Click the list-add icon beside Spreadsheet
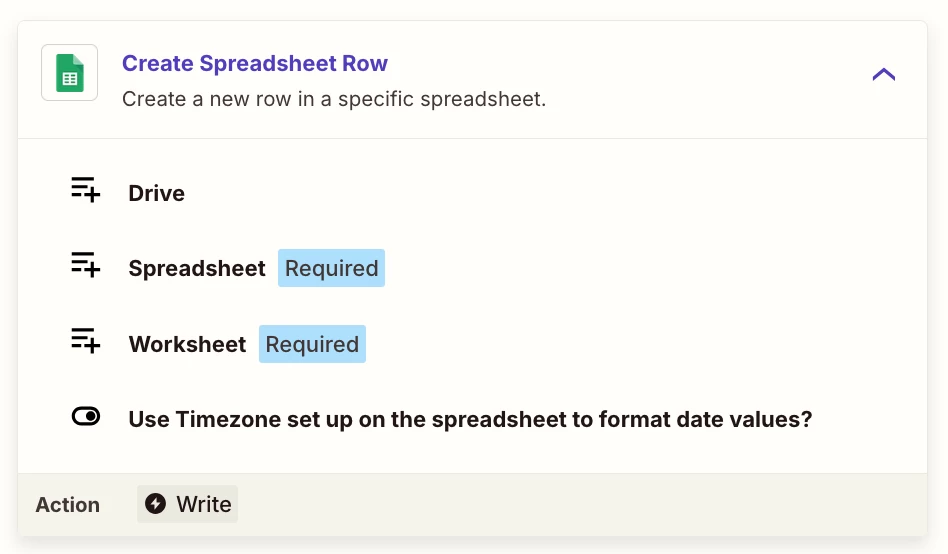The height and width of the screenshot is (554, 948). (86, 266)
